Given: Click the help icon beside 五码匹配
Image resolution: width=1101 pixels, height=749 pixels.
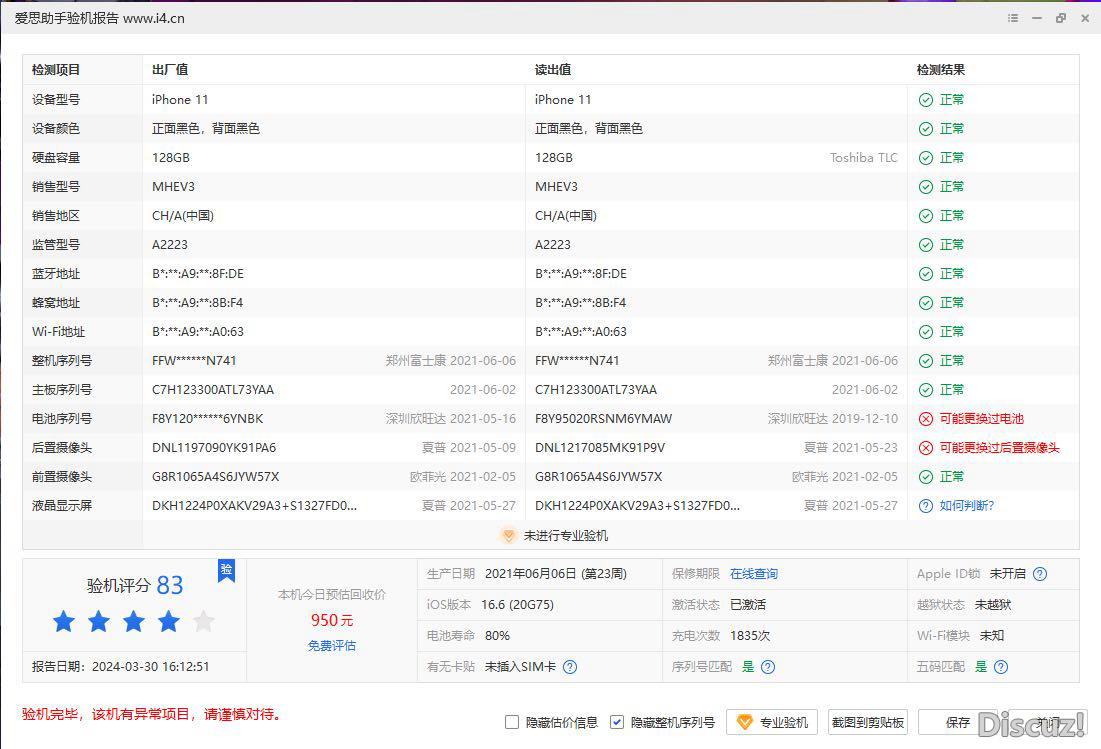Looking at the screenshot, I should [1001, 667].
